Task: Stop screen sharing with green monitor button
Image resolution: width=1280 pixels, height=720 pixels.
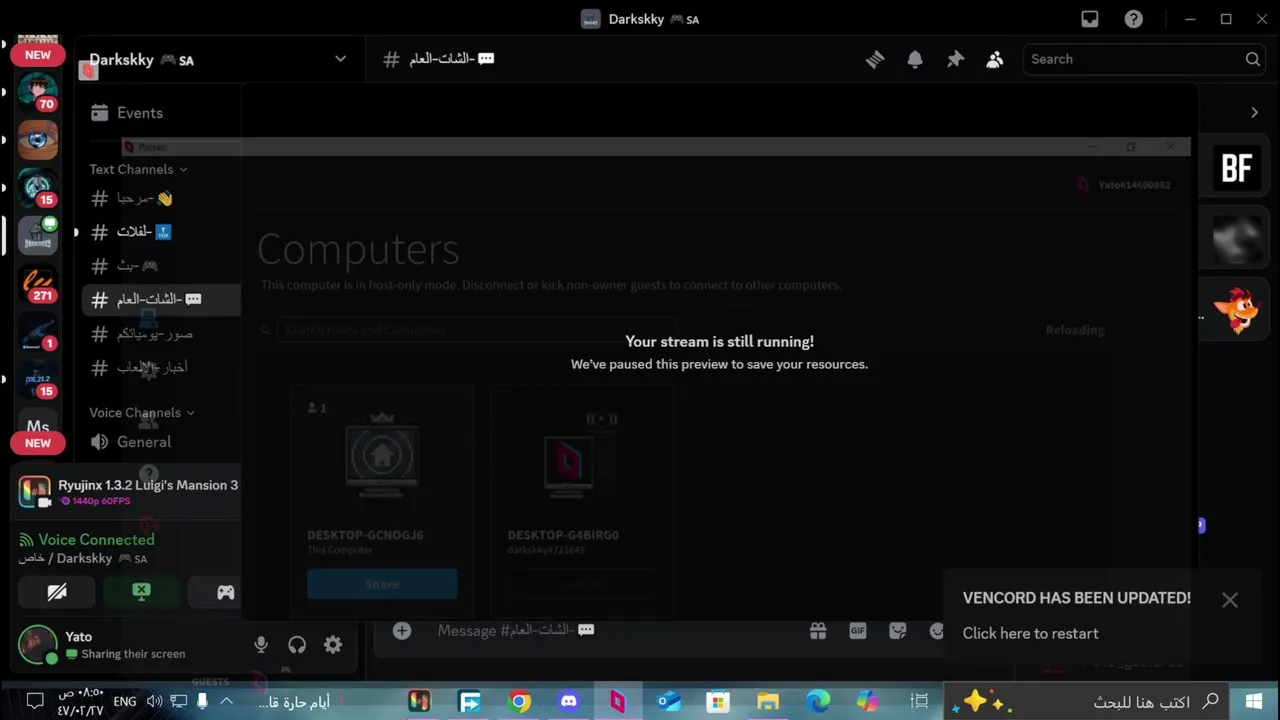Action: (141, 592)
